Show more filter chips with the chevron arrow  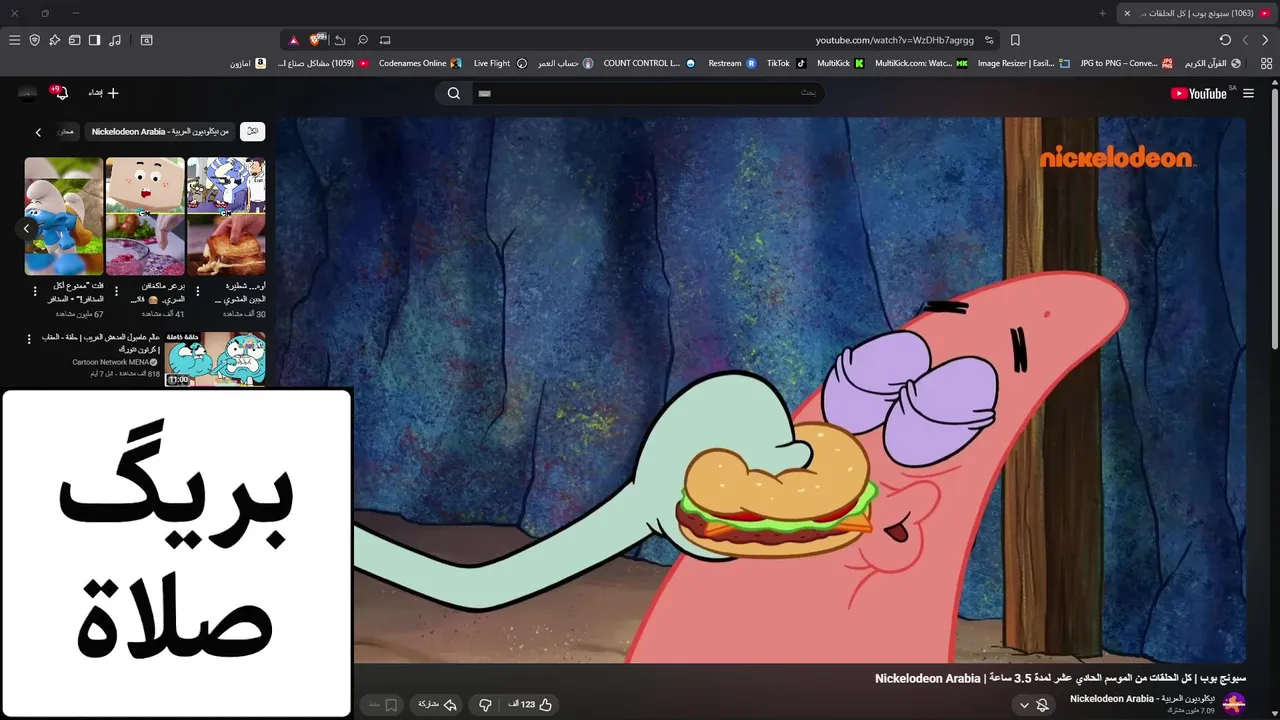point(38,132)
